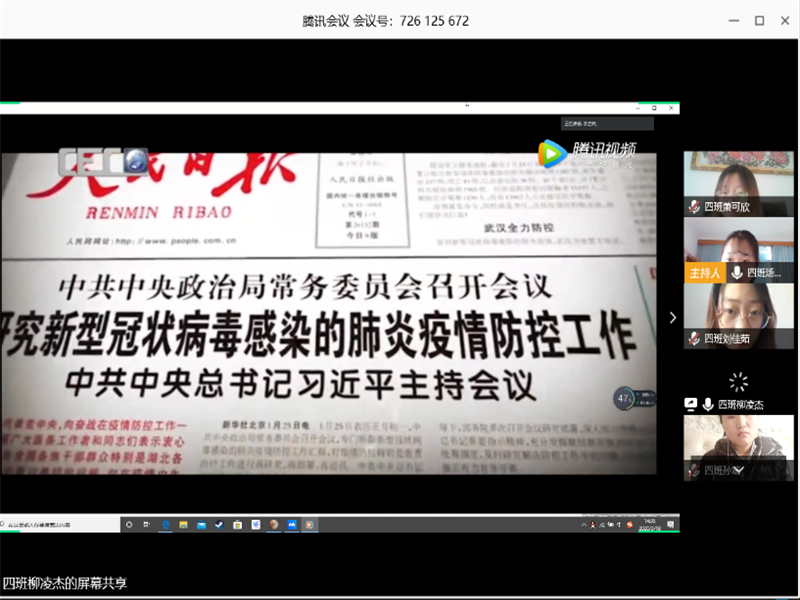Collapse the participant video panel with the right arrow
The image size is (800, 600).
click(x=673, y=317)
